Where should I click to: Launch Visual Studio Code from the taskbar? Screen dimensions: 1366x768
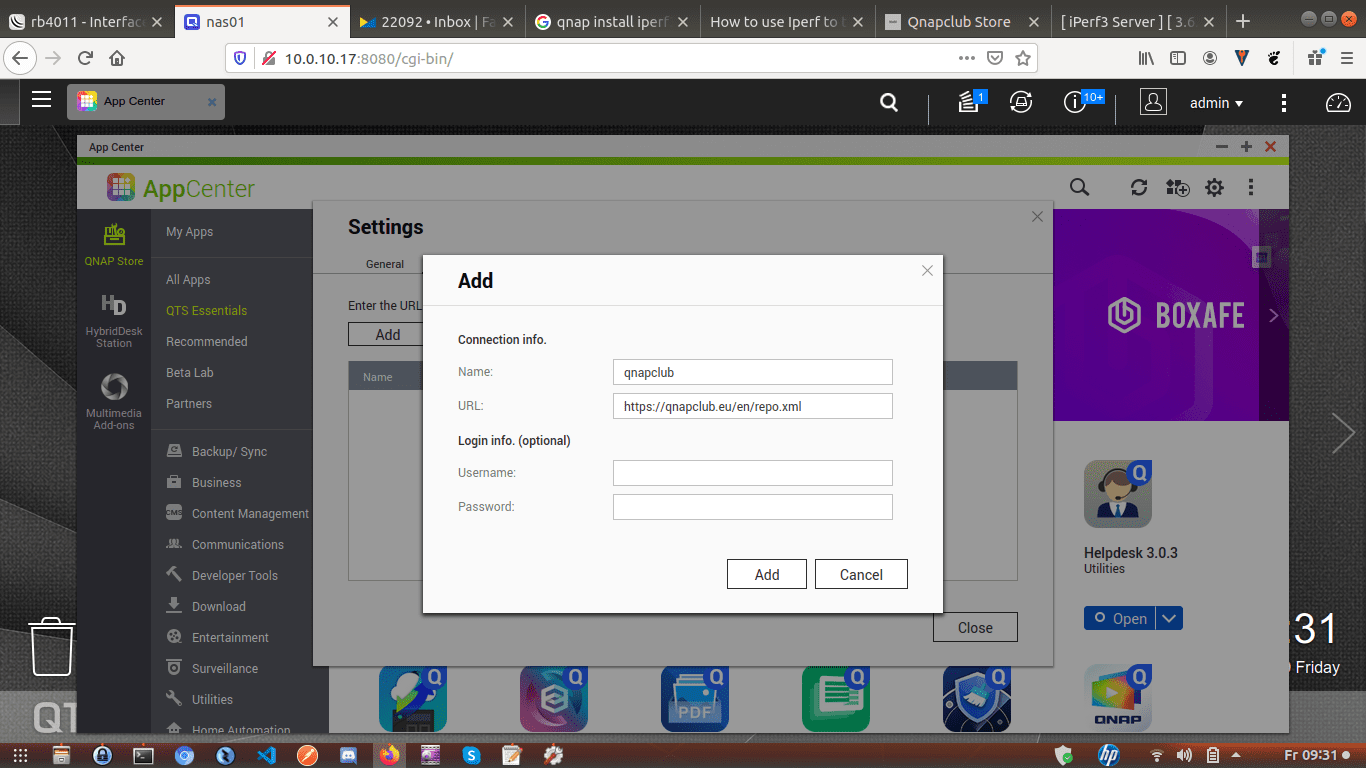point(266,755)
